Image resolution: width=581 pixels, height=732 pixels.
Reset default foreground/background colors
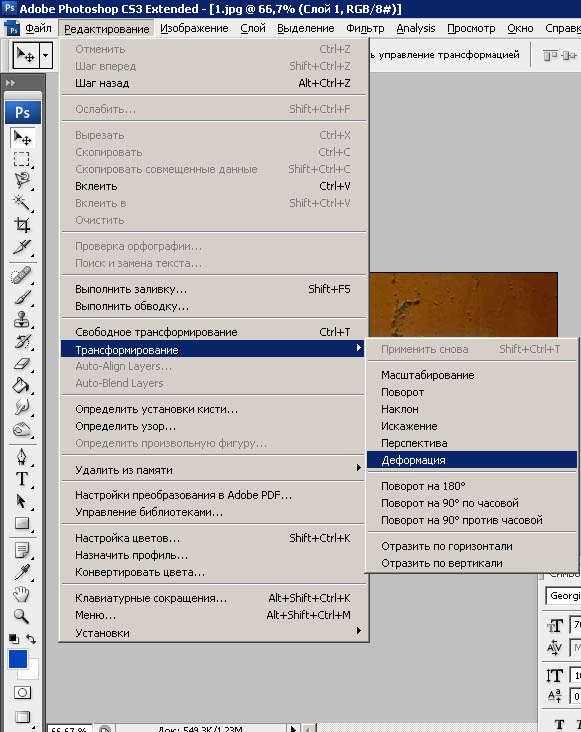[14, 638]
